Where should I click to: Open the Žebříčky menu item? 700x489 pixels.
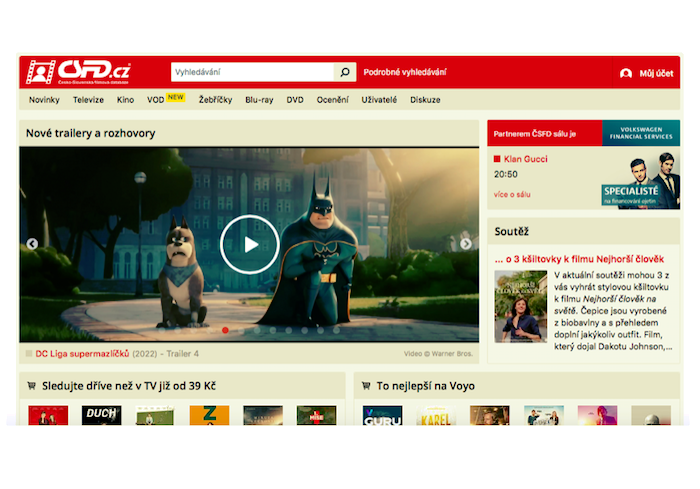(x=215, y=100)
